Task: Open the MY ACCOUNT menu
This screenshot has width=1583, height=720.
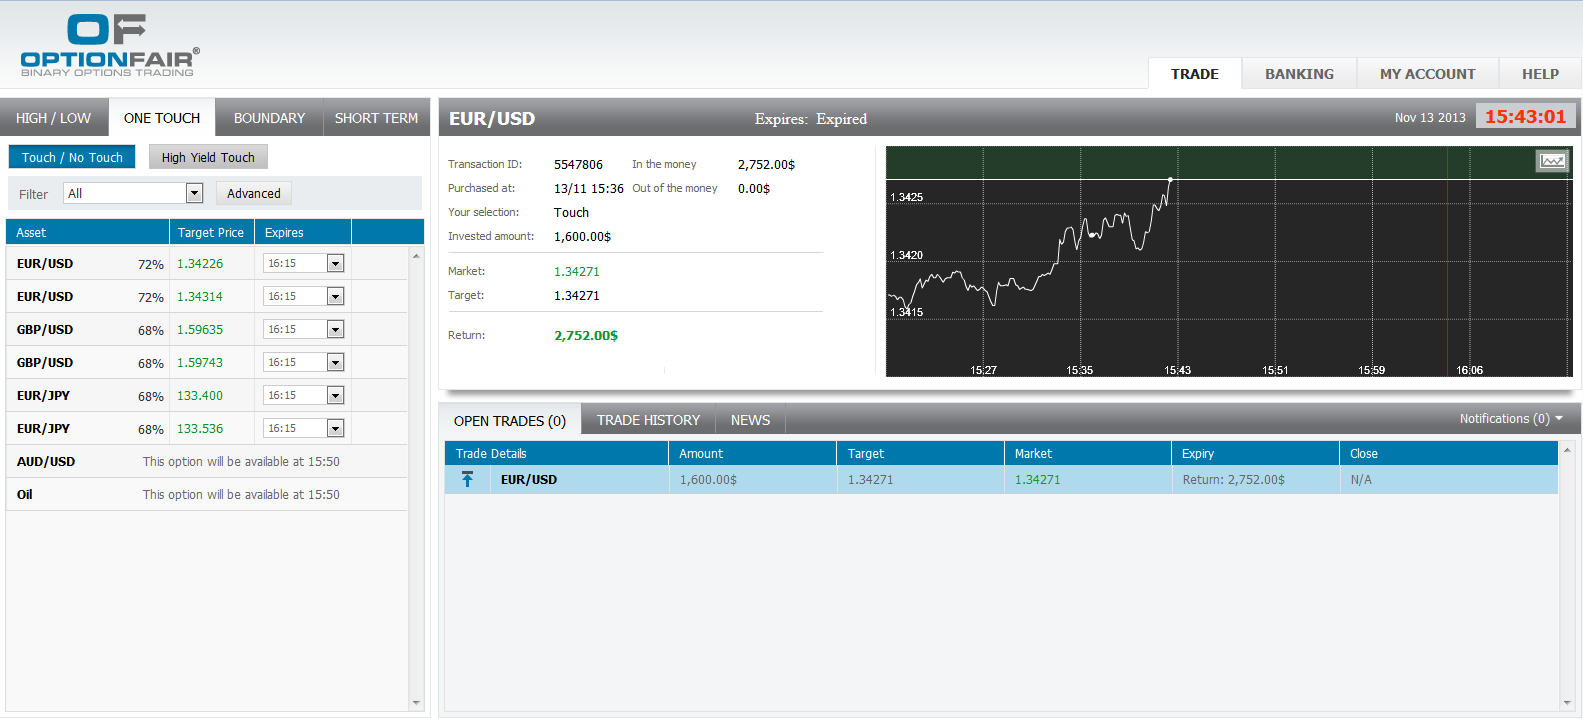Action: (1427, 74)
